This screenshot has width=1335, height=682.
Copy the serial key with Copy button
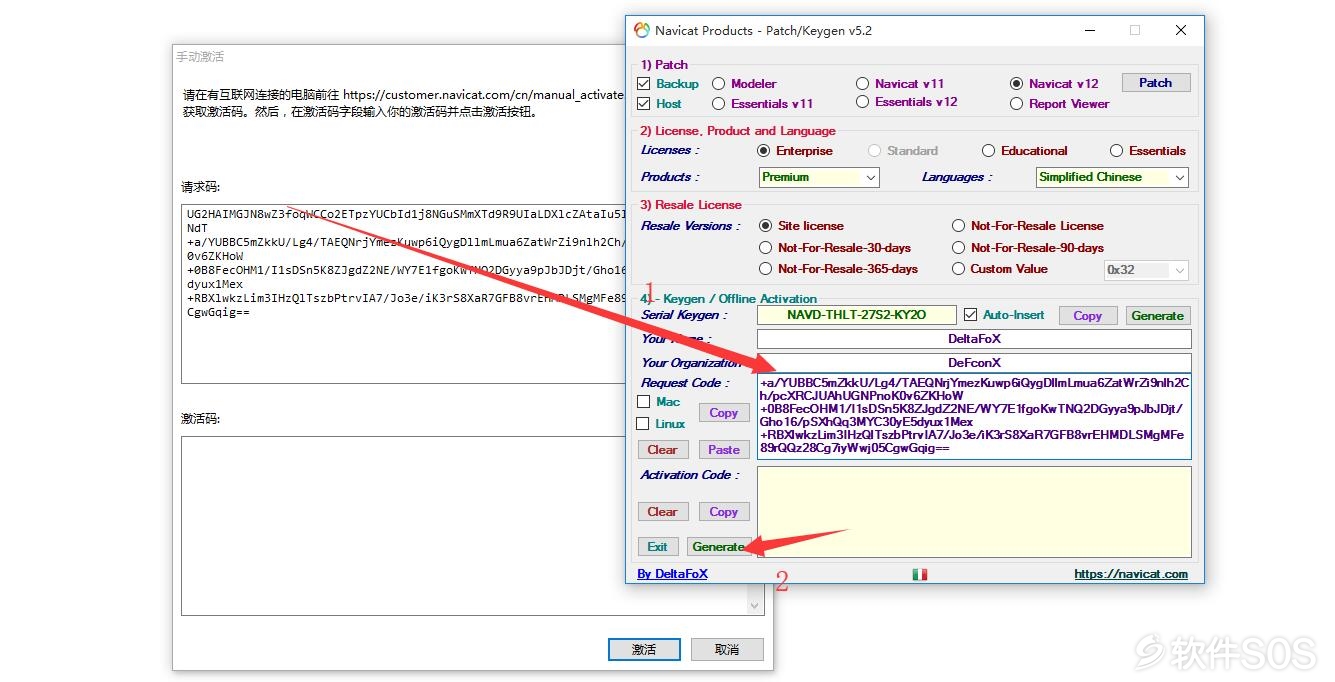click(x=1087, y=315)
